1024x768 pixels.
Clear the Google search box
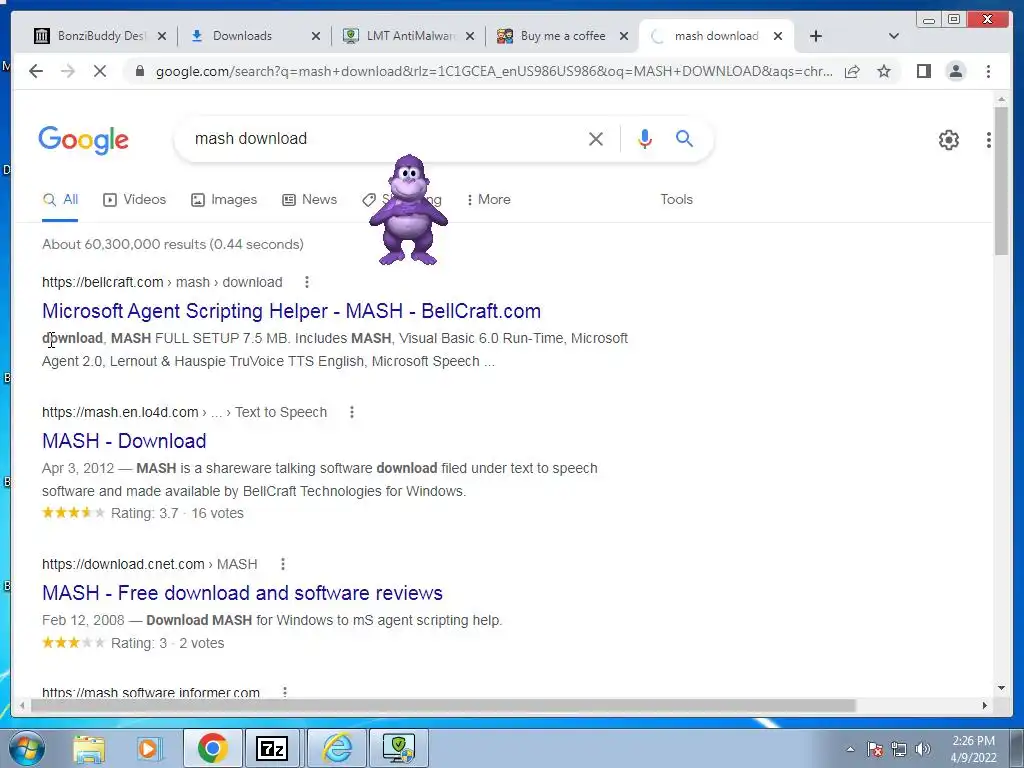(x=596, y=138)
